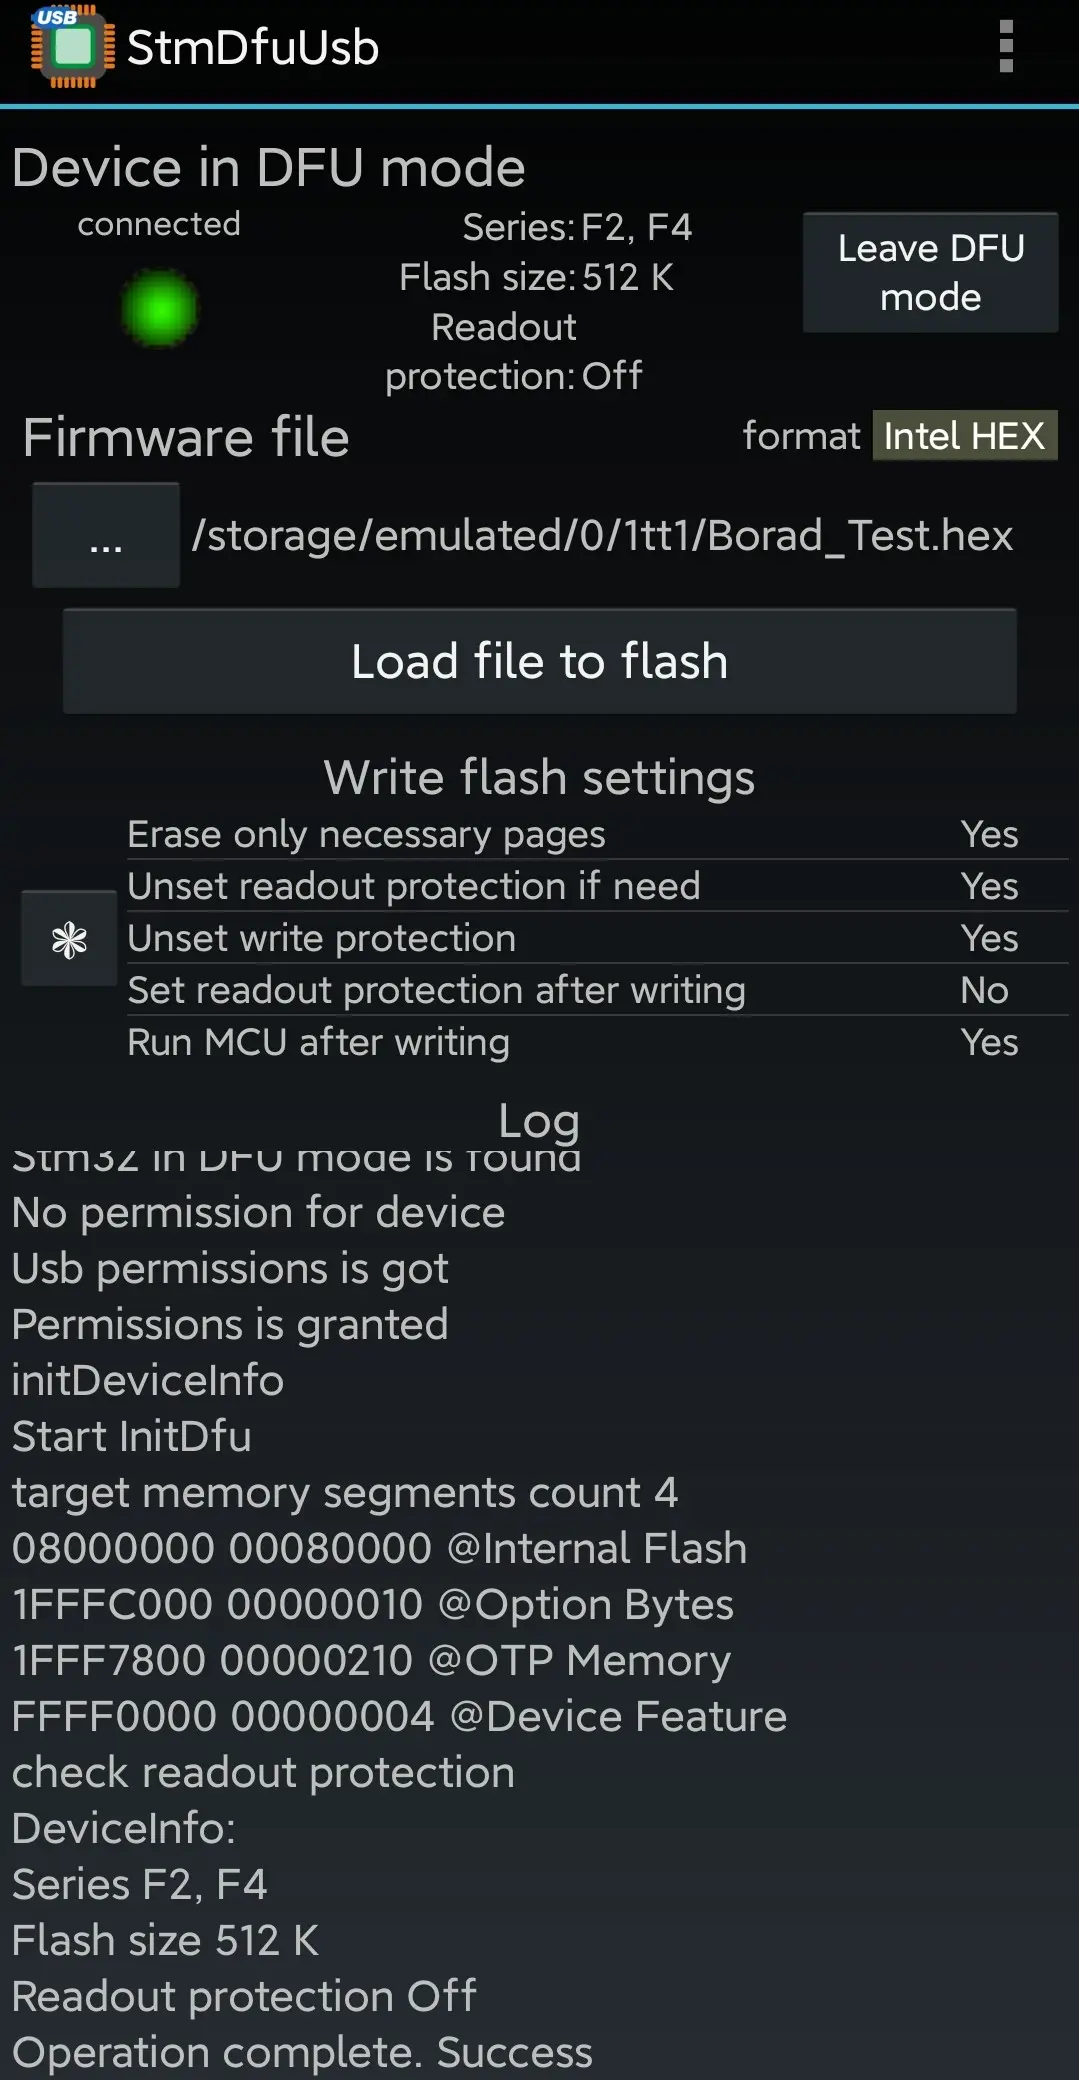Open the Intel HEX format dropdown
Viewport: 1079px width, 2080px height.
pos(964,436)
